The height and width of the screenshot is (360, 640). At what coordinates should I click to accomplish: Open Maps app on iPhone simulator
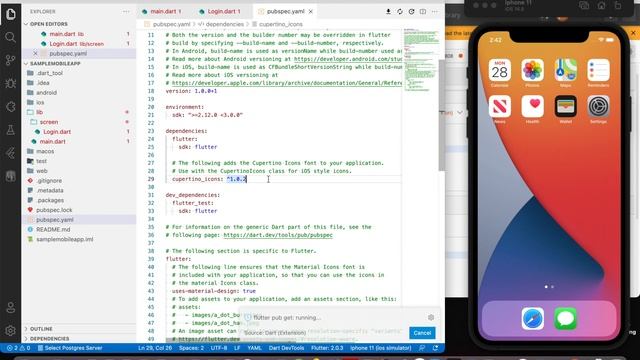click(565, 71)
